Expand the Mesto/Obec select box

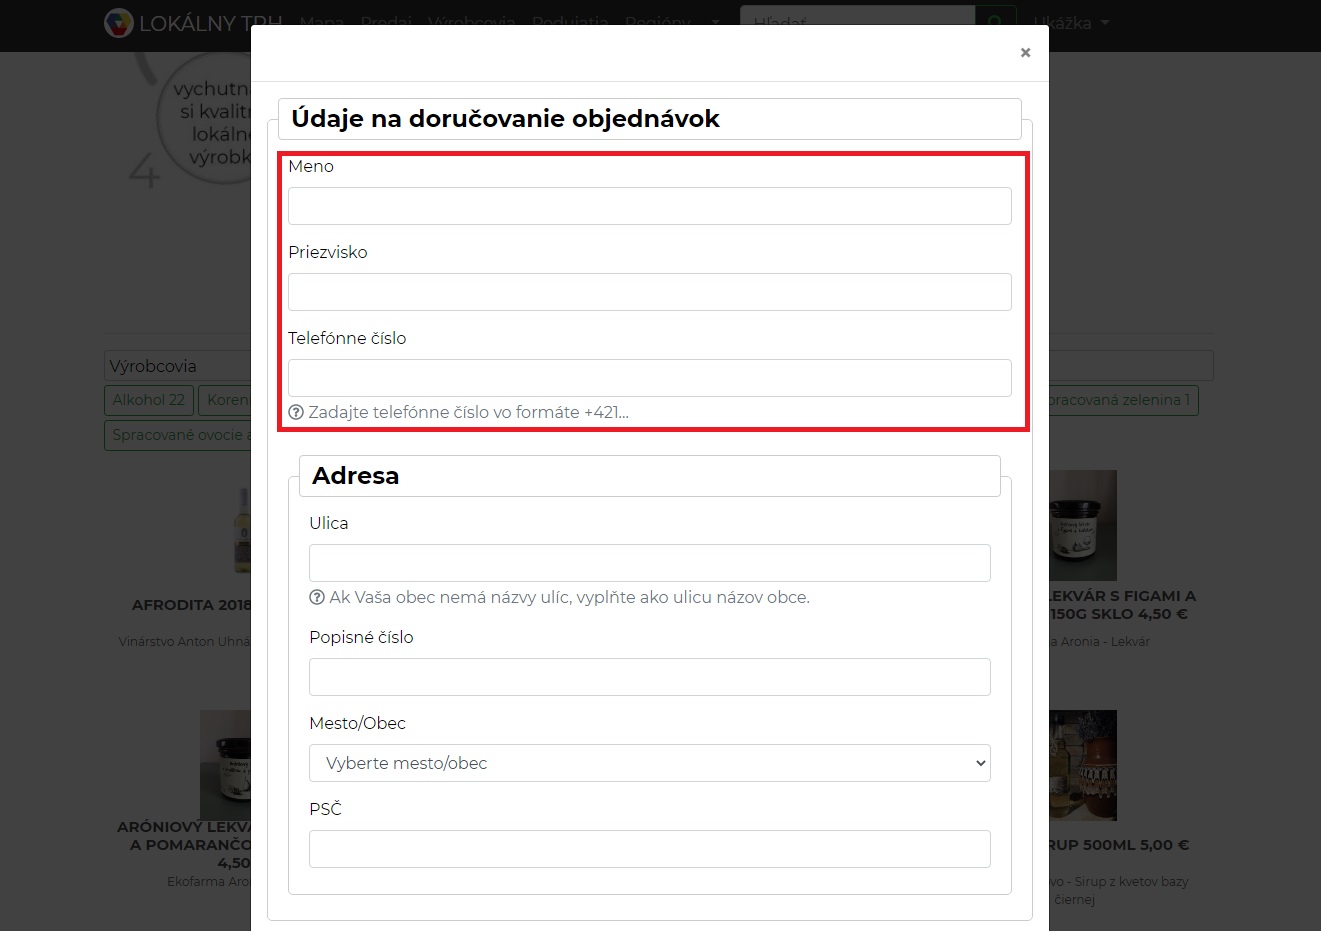pyautogui.click(x=649, y=763)
